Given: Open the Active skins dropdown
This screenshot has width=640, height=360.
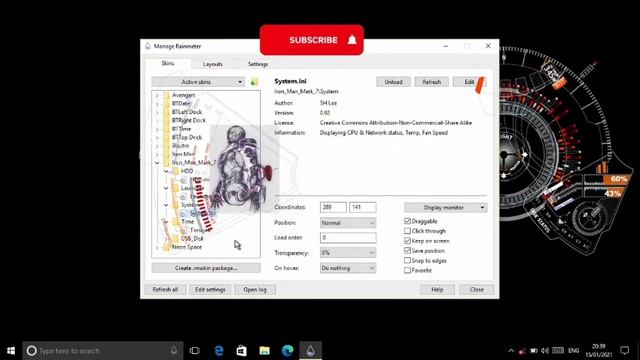Looking at the screenshot, I should pyautogui.click(x=198, y=82).
